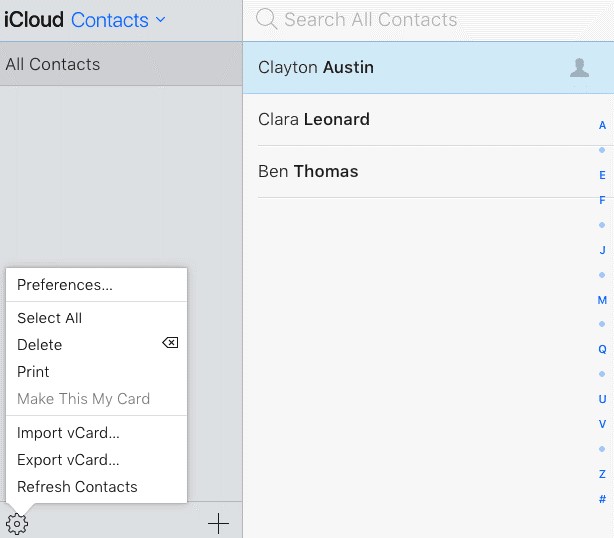The width and height of the screenshot is (614, 538).
Task: Select Refresh Contacts menu entry
Action: coord(96,487)
